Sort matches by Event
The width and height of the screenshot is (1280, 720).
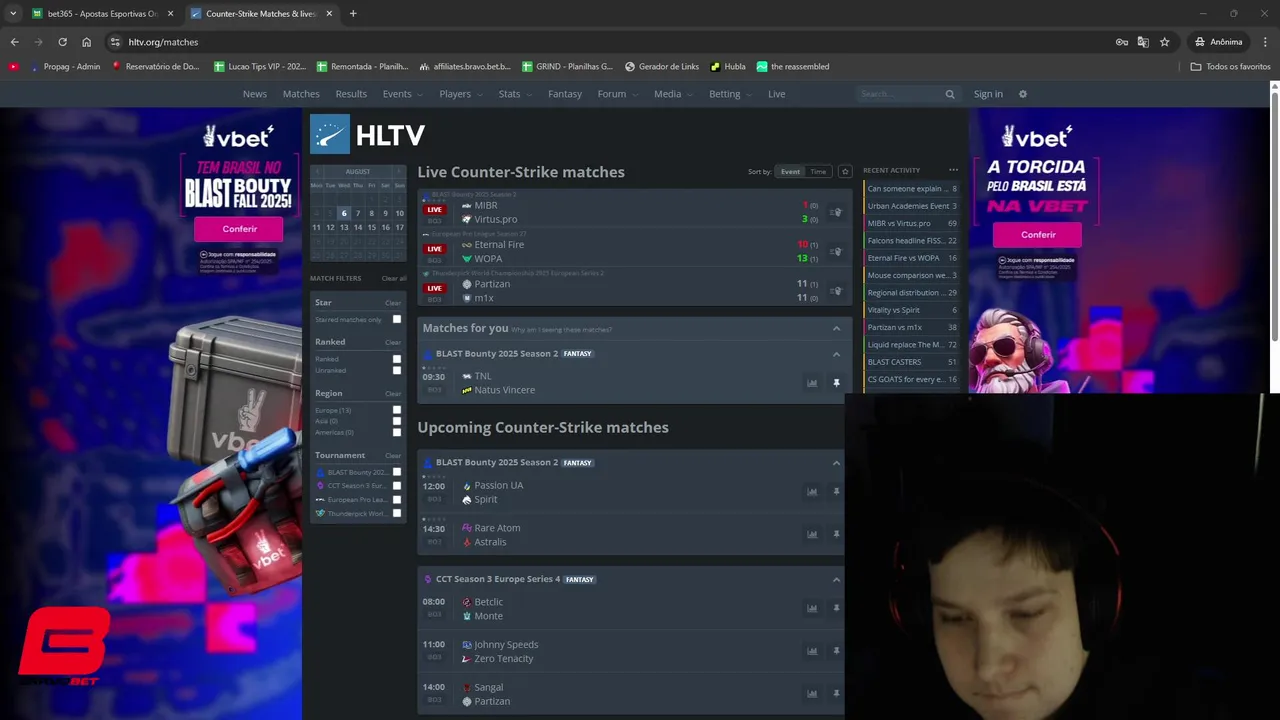[x=790, y=172]
